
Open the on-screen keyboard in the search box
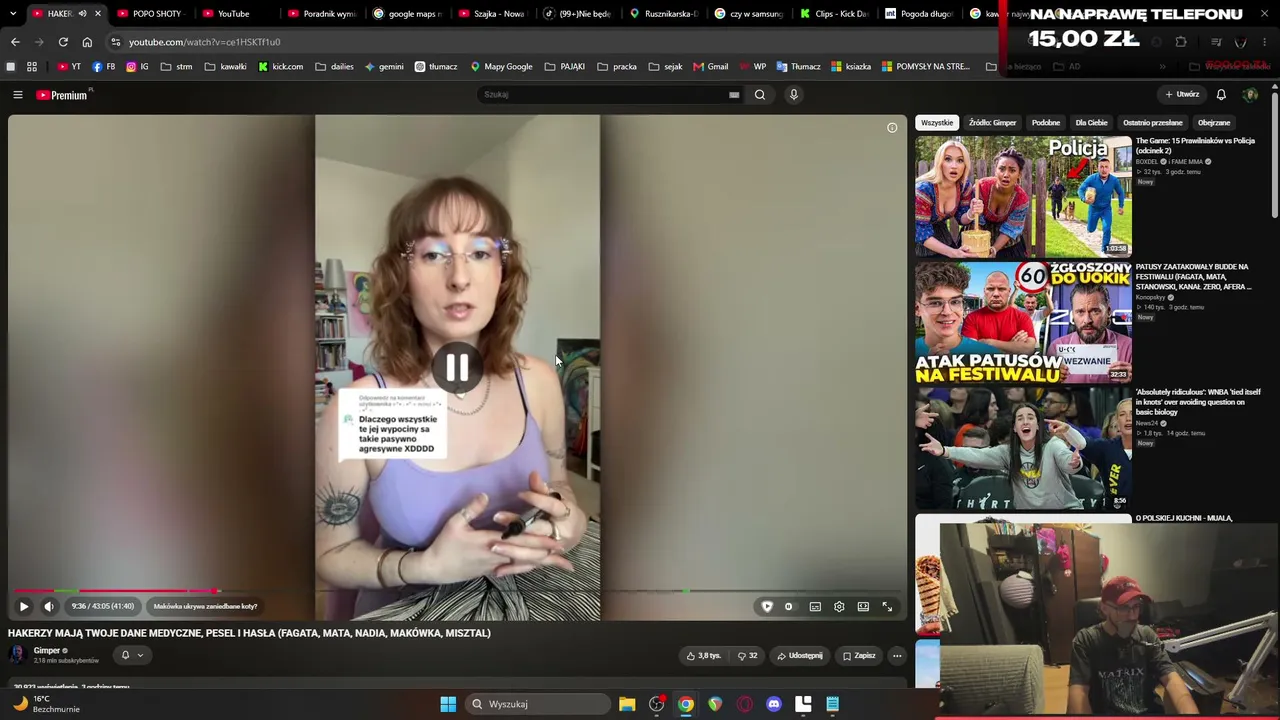[734, 95]
